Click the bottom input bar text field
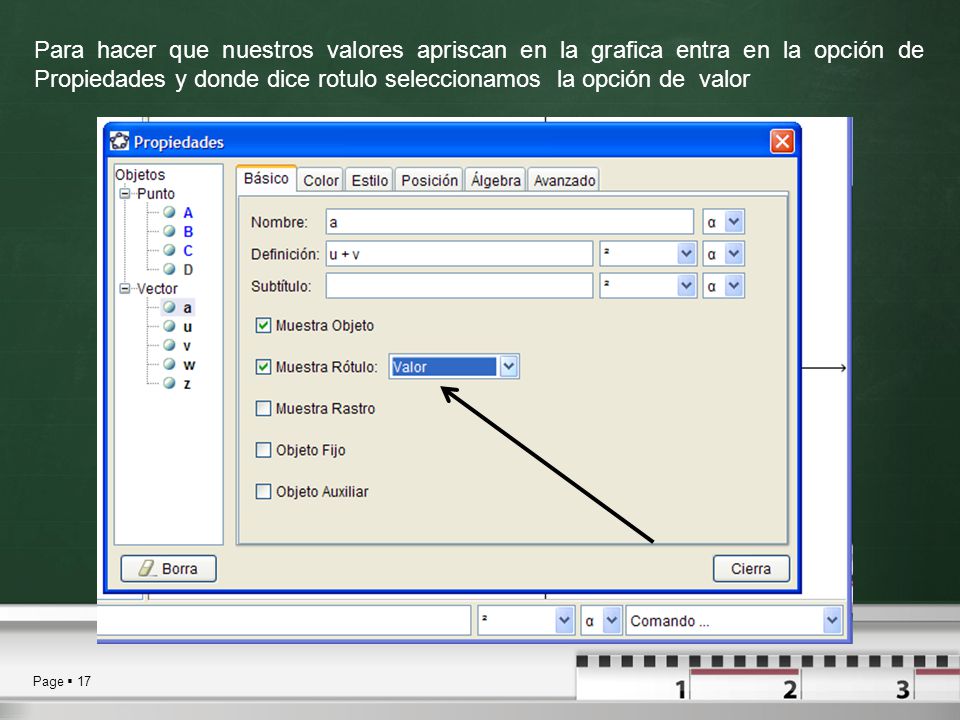The image size is (960, 720). pos(284,621)
